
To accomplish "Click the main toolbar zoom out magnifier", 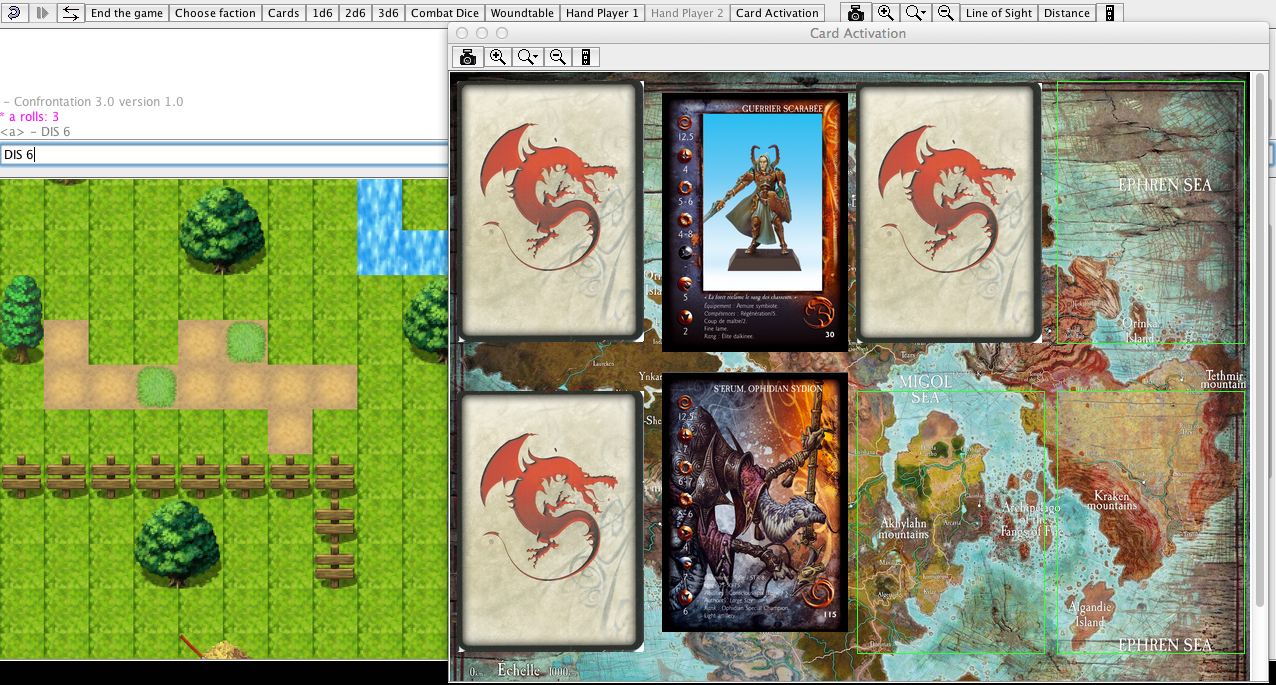I will click(x=945, y=13).
